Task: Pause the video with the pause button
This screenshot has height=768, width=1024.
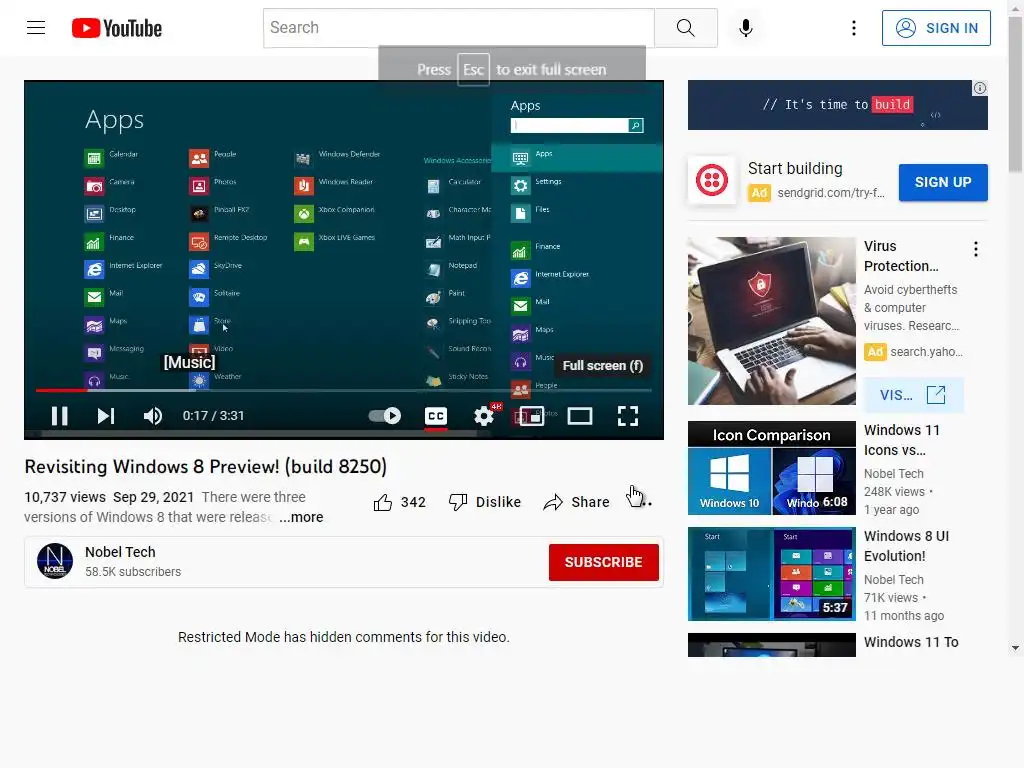Action: click(x=59, y=416)
